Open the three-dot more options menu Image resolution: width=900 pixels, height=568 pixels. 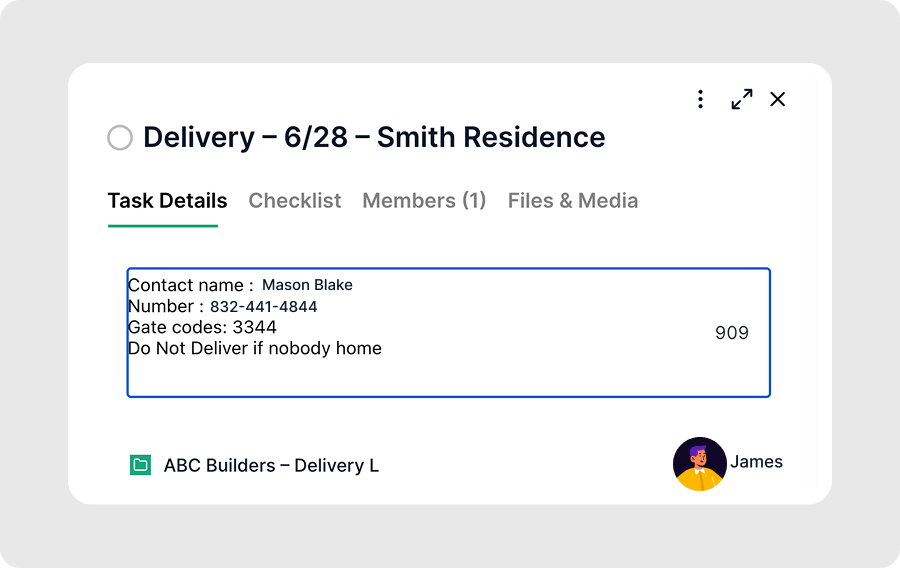700,99
